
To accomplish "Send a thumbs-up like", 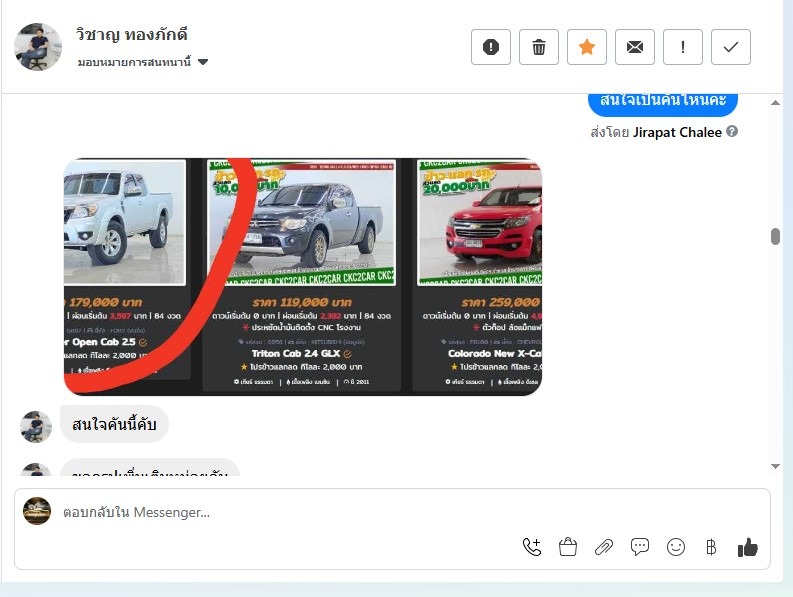I will [x=747, y=547].
